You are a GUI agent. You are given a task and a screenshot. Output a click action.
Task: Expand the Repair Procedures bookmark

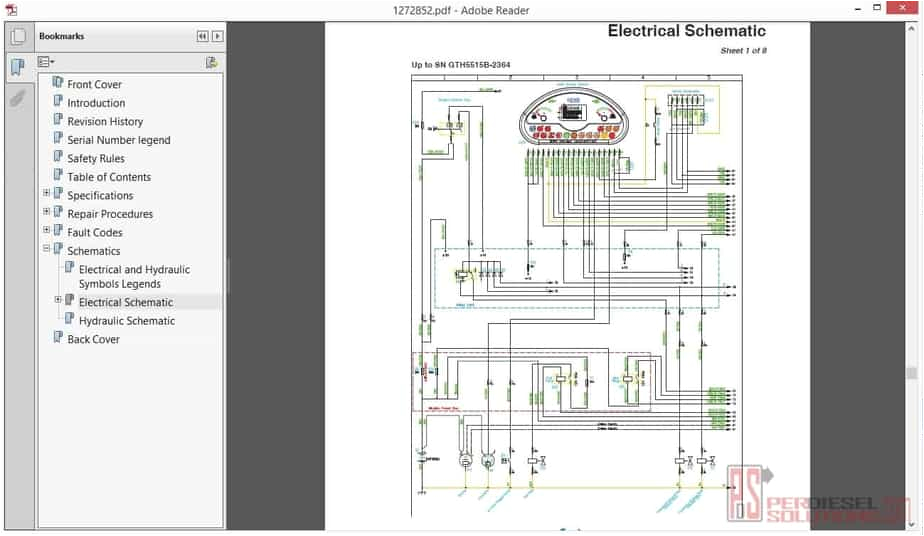tap(46, 213)
